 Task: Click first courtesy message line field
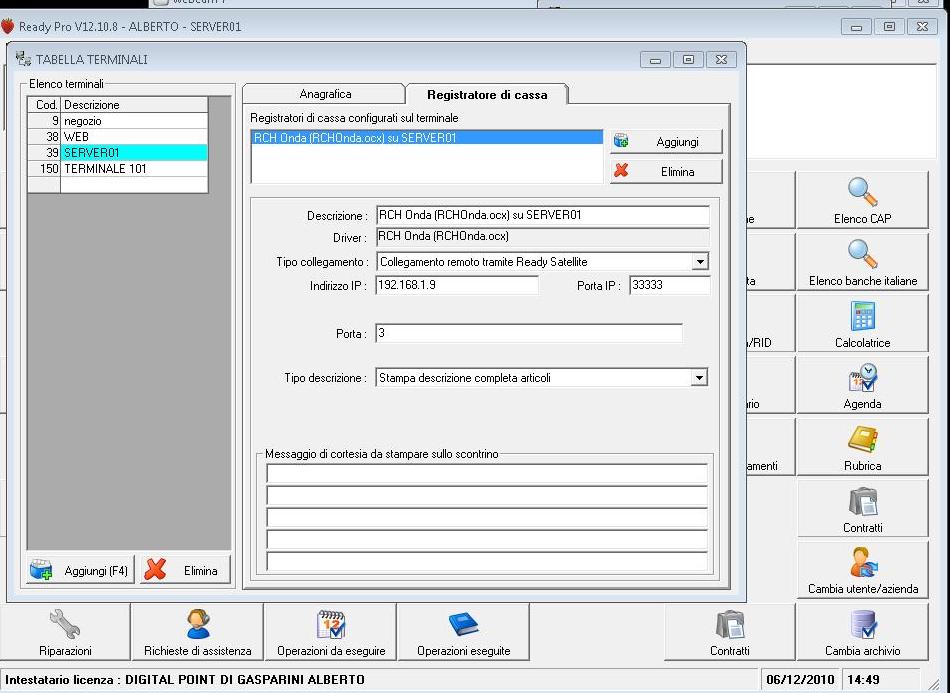[x=487, y=473]
